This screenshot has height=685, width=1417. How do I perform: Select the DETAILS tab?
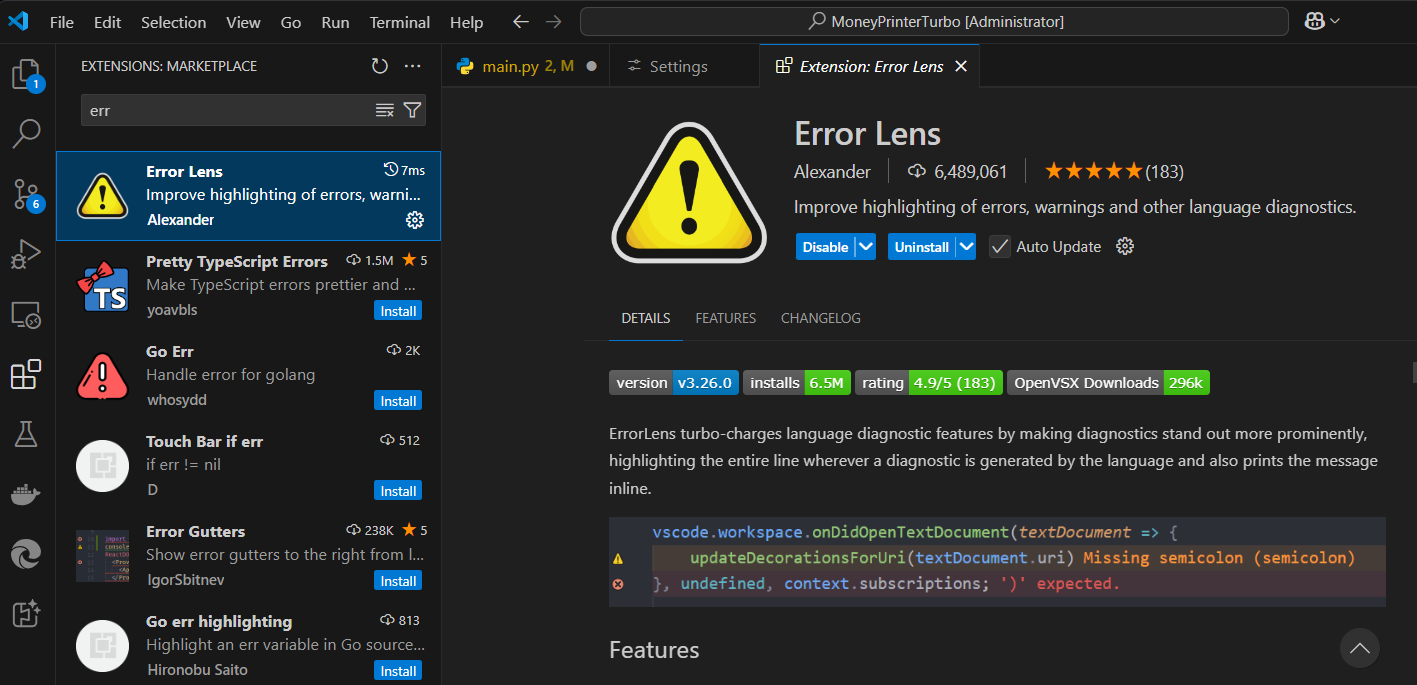point(646,318)
